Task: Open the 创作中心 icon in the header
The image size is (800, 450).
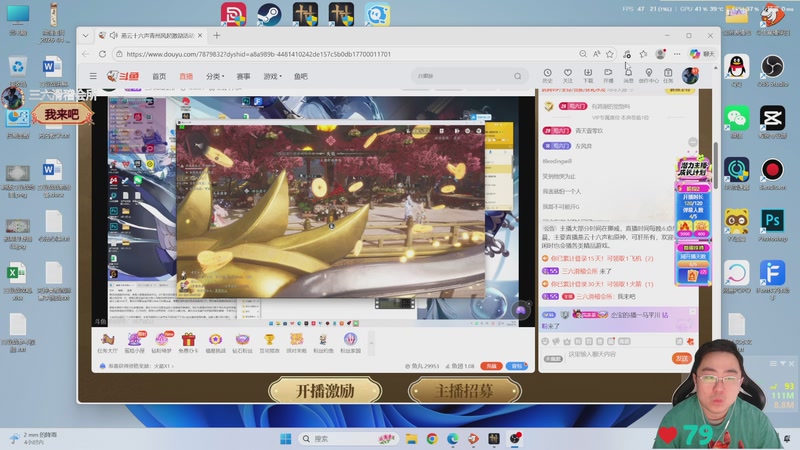Action: click(x=648, y=76)
